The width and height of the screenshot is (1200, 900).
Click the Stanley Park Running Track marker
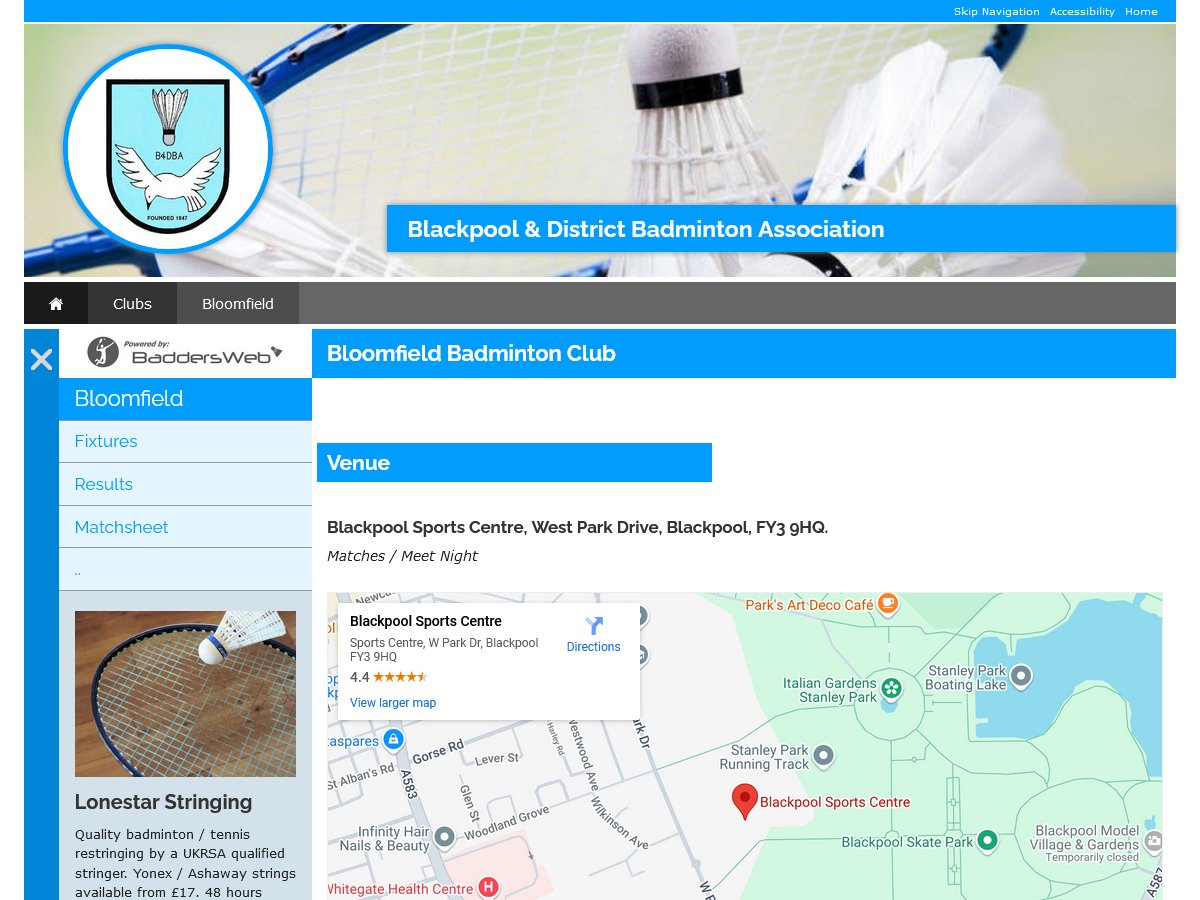823,757
